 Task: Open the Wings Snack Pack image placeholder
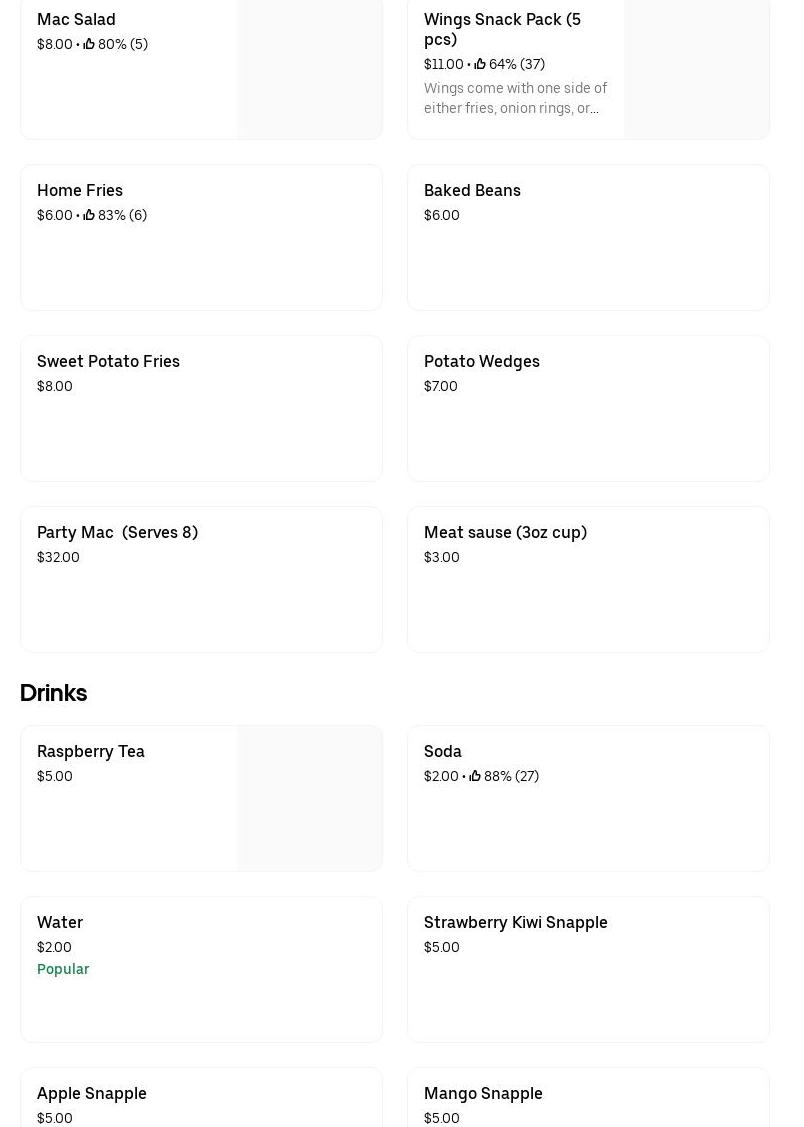696,68
